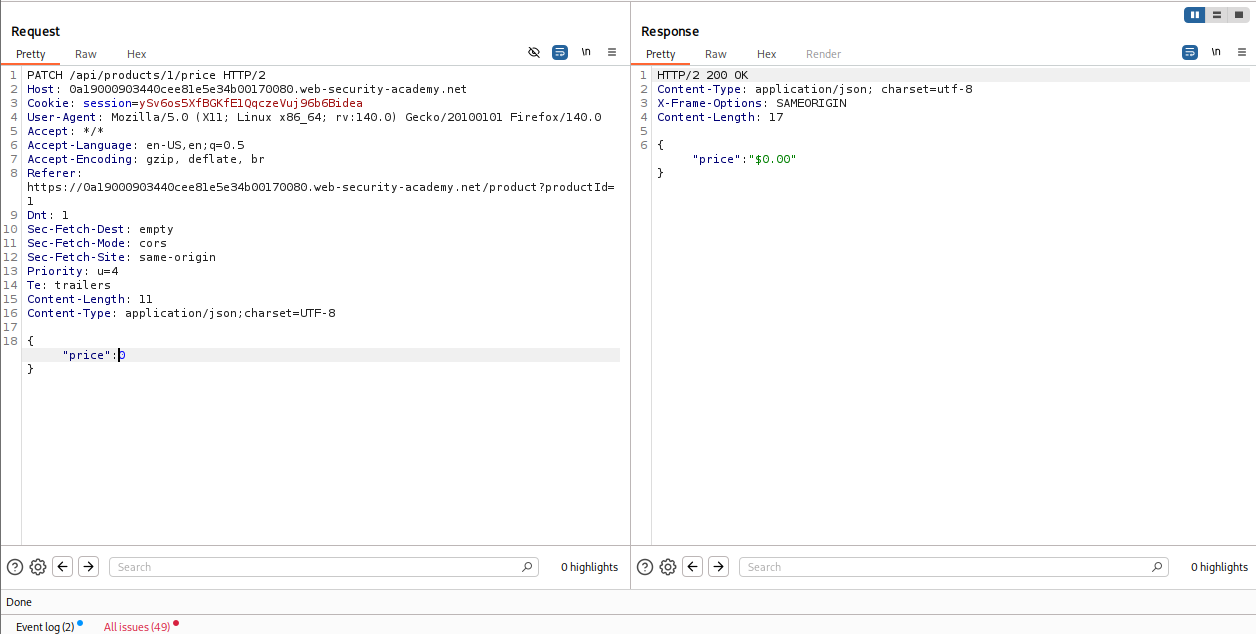Open Response search settings gear
The width and height of the screenshot is (1256, 634).
tap(668, 567)
